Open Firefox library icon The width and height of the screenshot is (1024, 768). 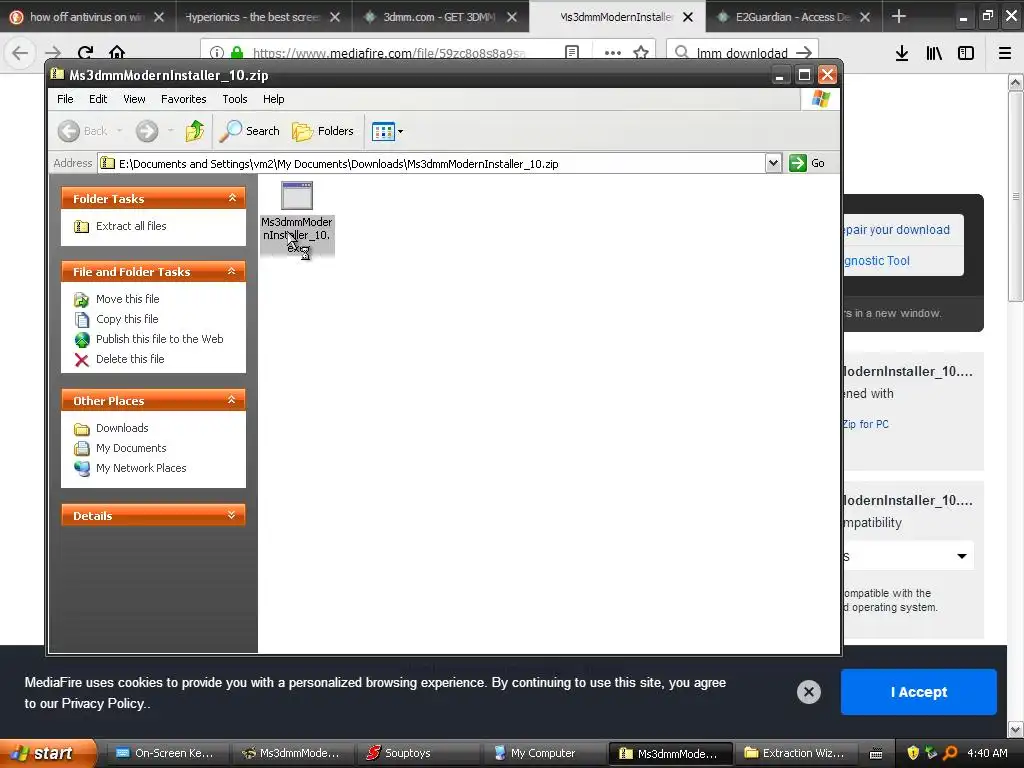click(934, 53)
